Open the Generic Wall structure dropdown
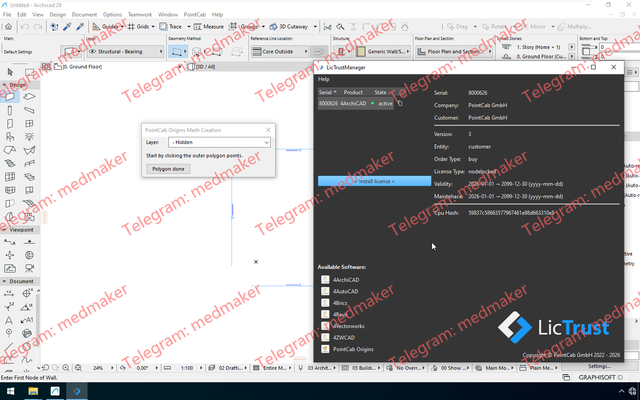The width and height of the screenshot is (640, 400). [x=383, y=51]
